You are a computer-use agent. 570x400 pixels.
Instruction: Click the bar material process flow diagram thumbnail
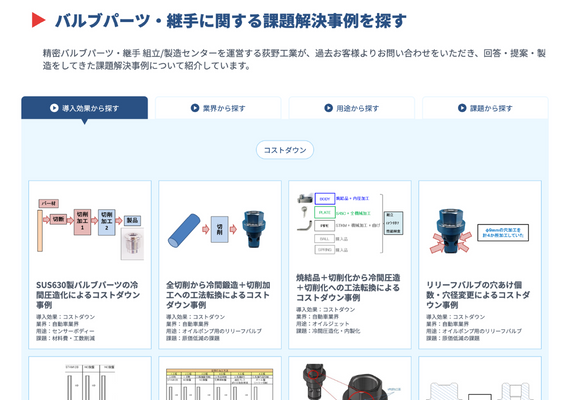coord(90,229)
